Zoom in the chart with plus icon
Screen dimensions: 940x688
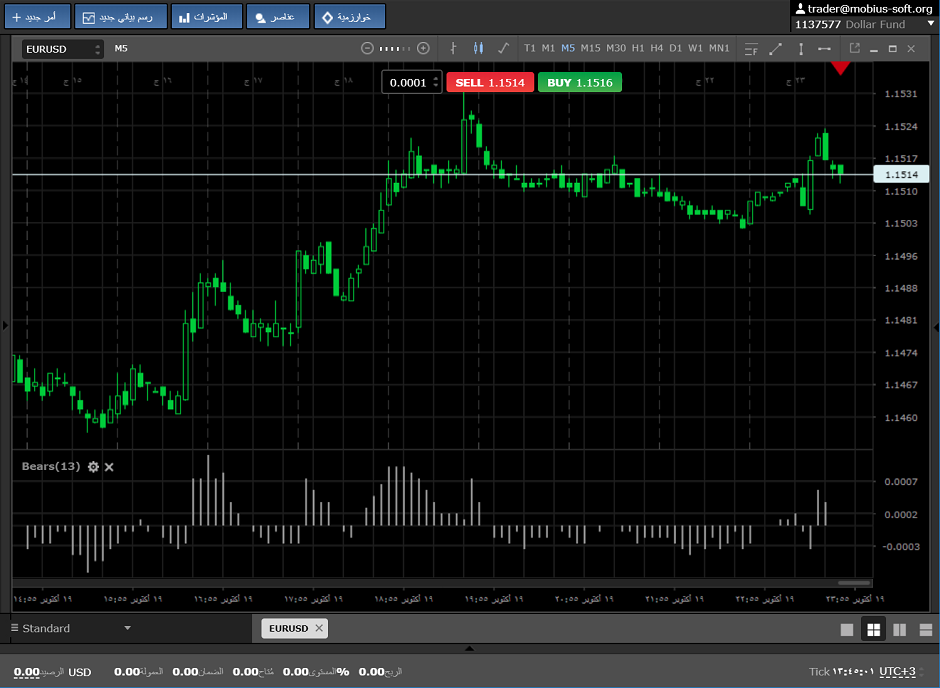point(423,48)
